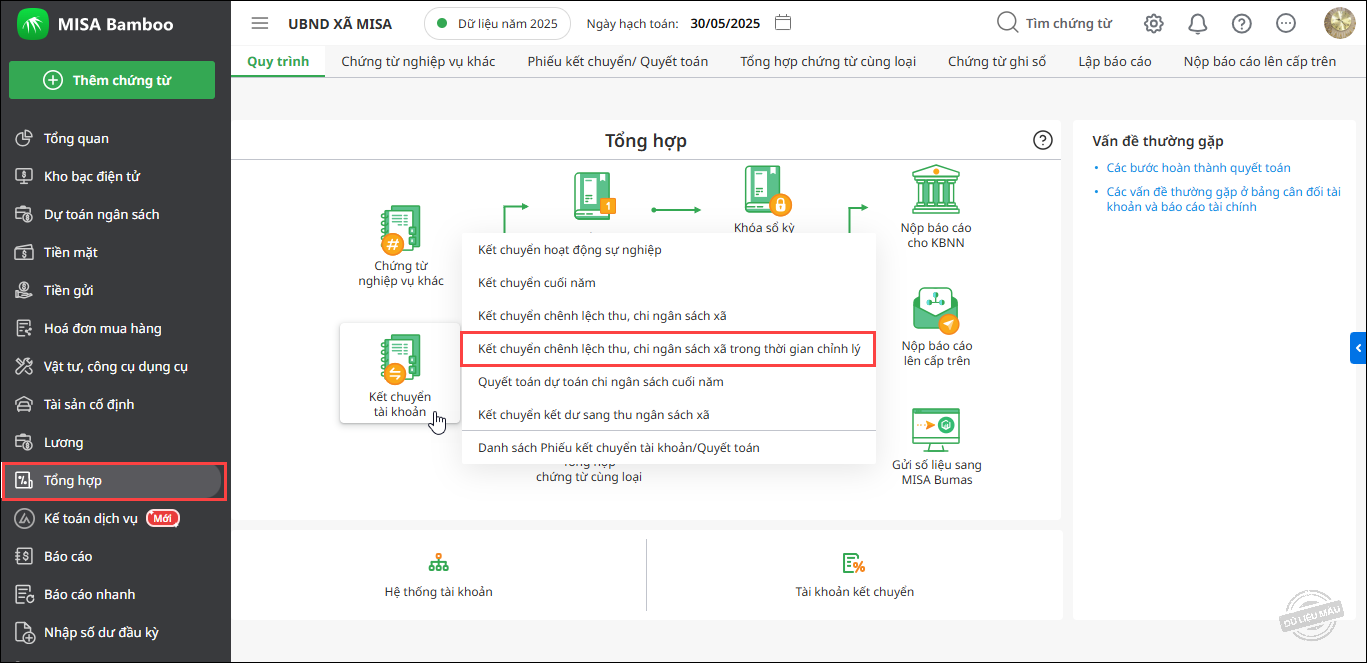Select Quyết toán dự toán chi ngân sách cuối năm
Viewport: 1367px width, 663px height.
tap(668, 382)
